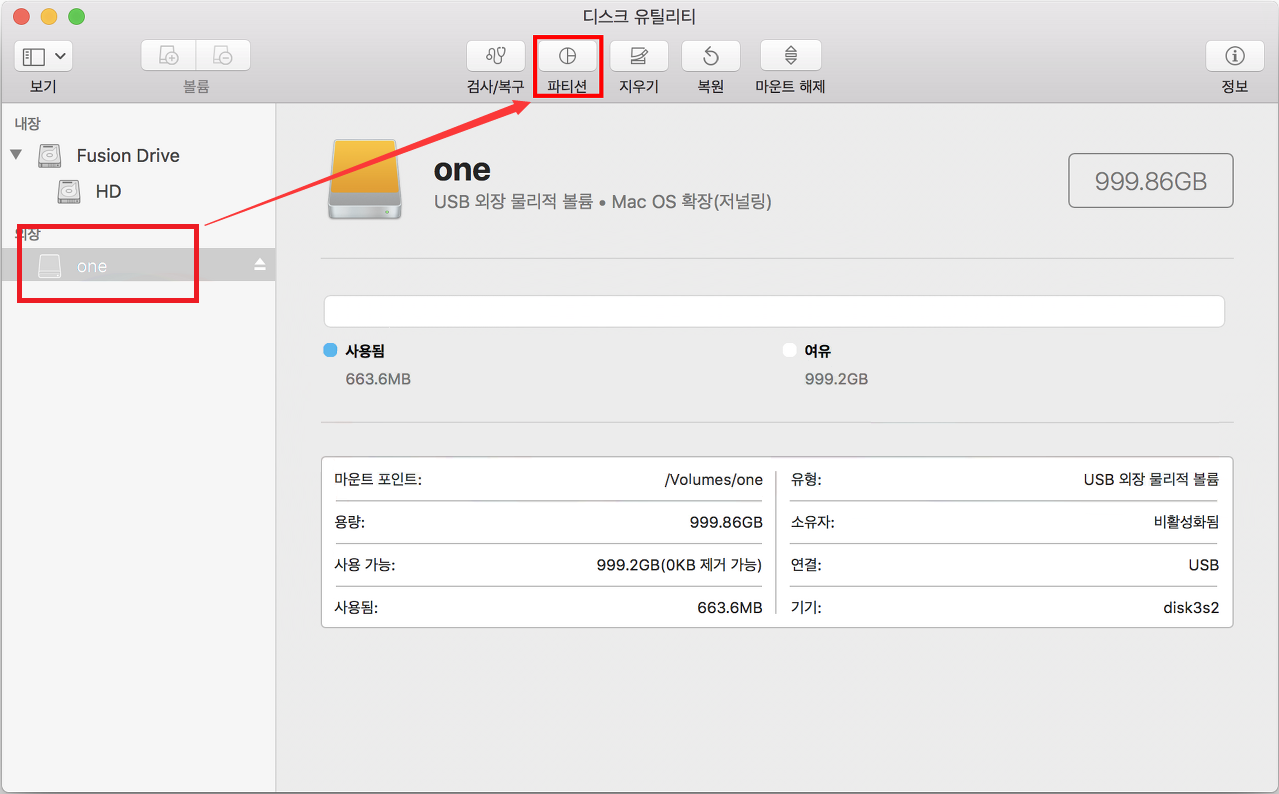Click the white 여유 legend dot

[790, 351]
